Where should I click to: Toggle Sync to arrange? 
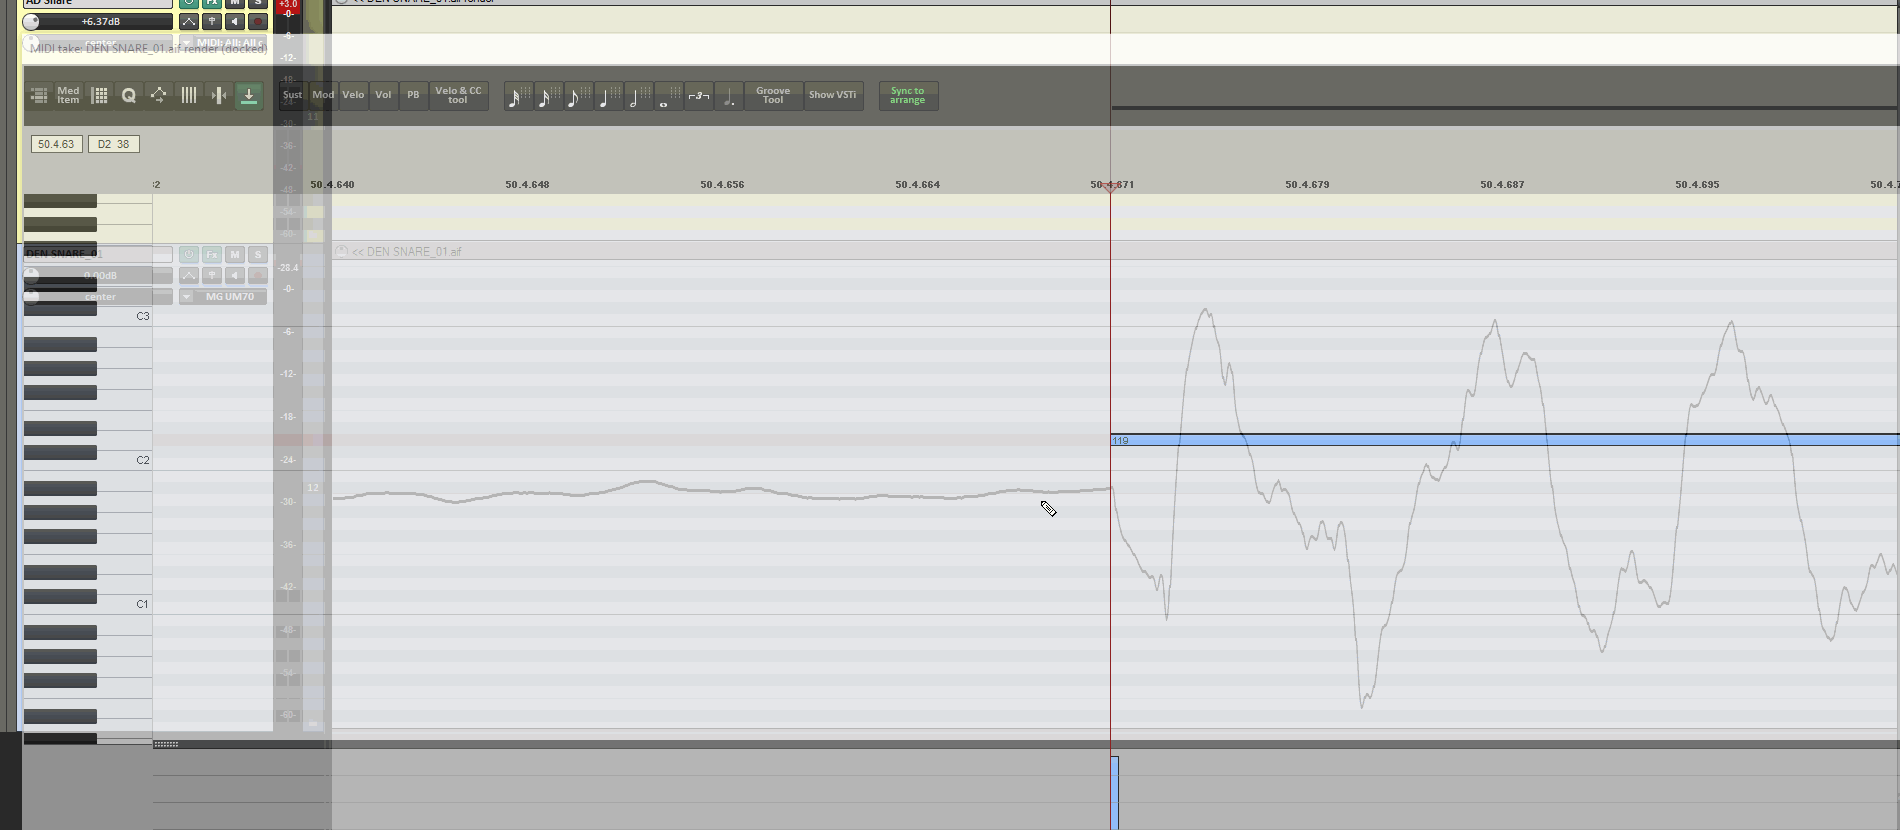coord(908,96)
